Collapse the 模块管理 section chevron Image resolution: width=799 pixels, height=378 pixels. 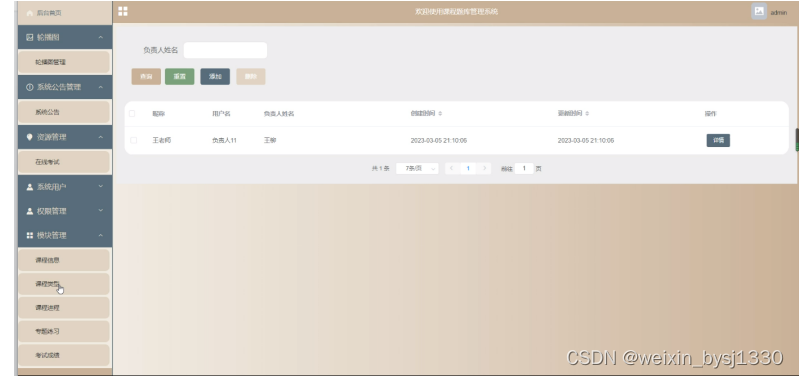click(x=101, y=235)
